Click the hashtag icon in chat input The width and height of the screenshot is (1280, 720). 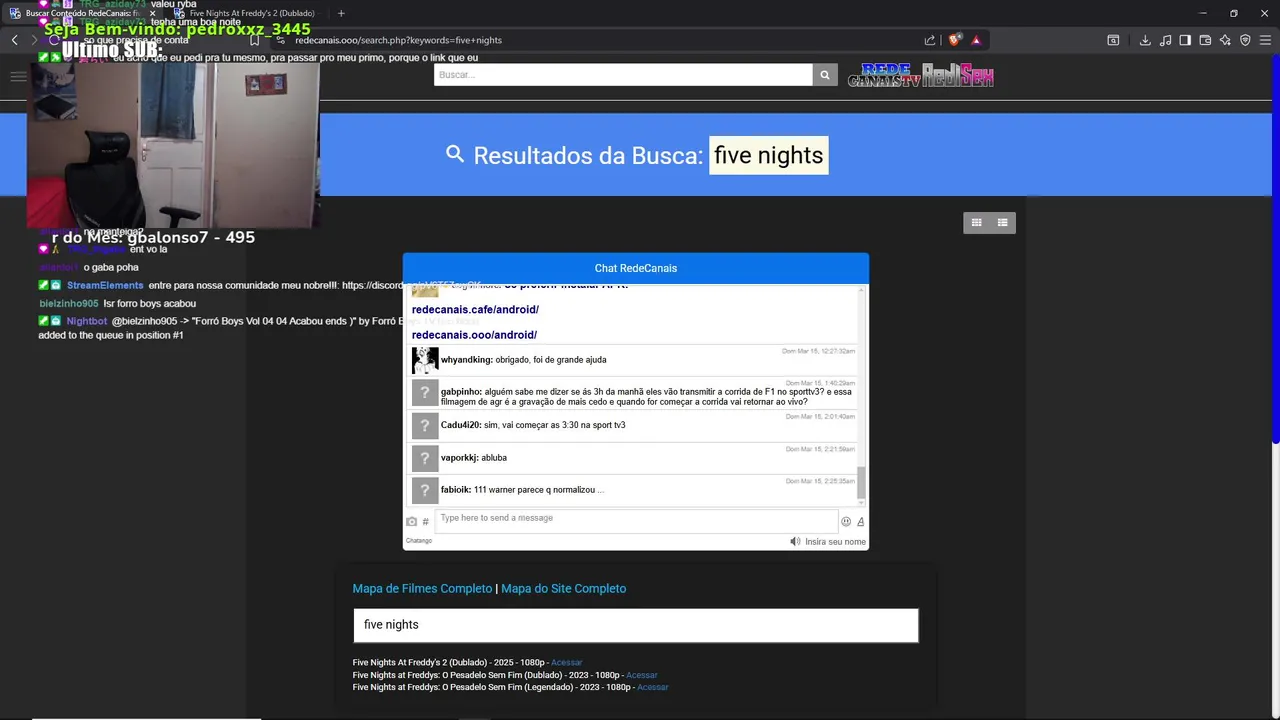click(425, 522)
